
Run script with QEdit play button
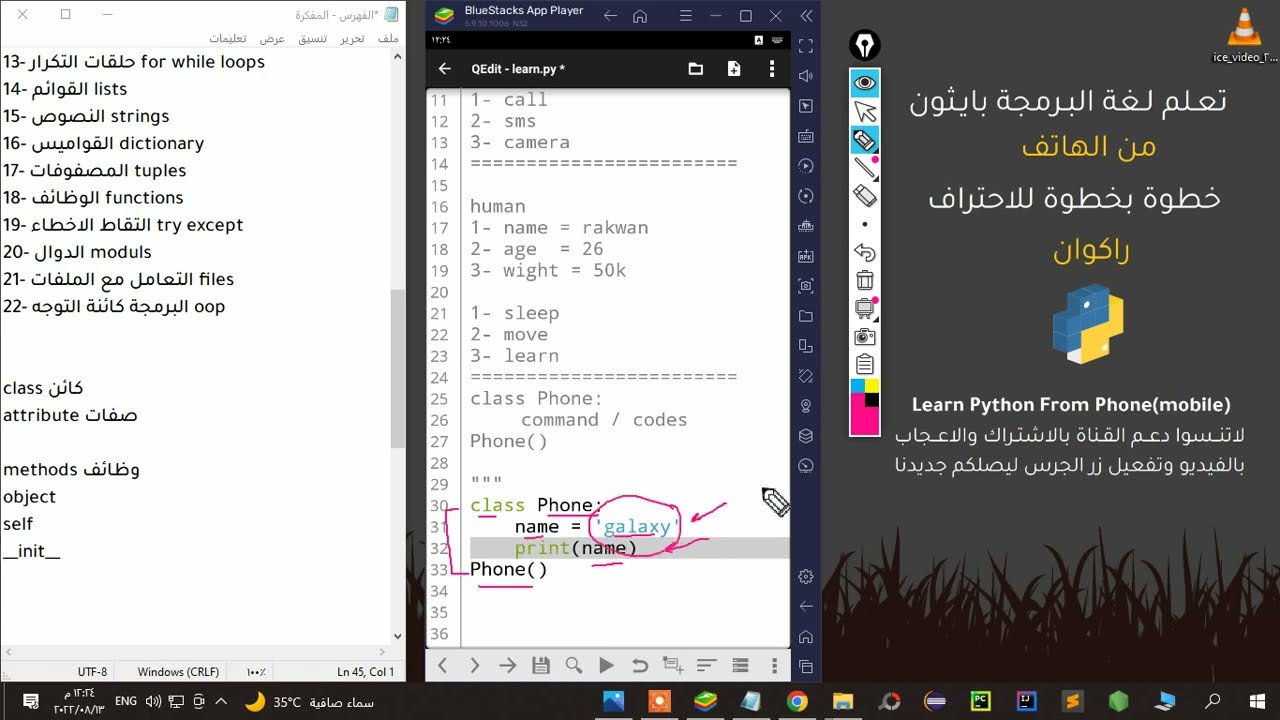coord(606,665)
